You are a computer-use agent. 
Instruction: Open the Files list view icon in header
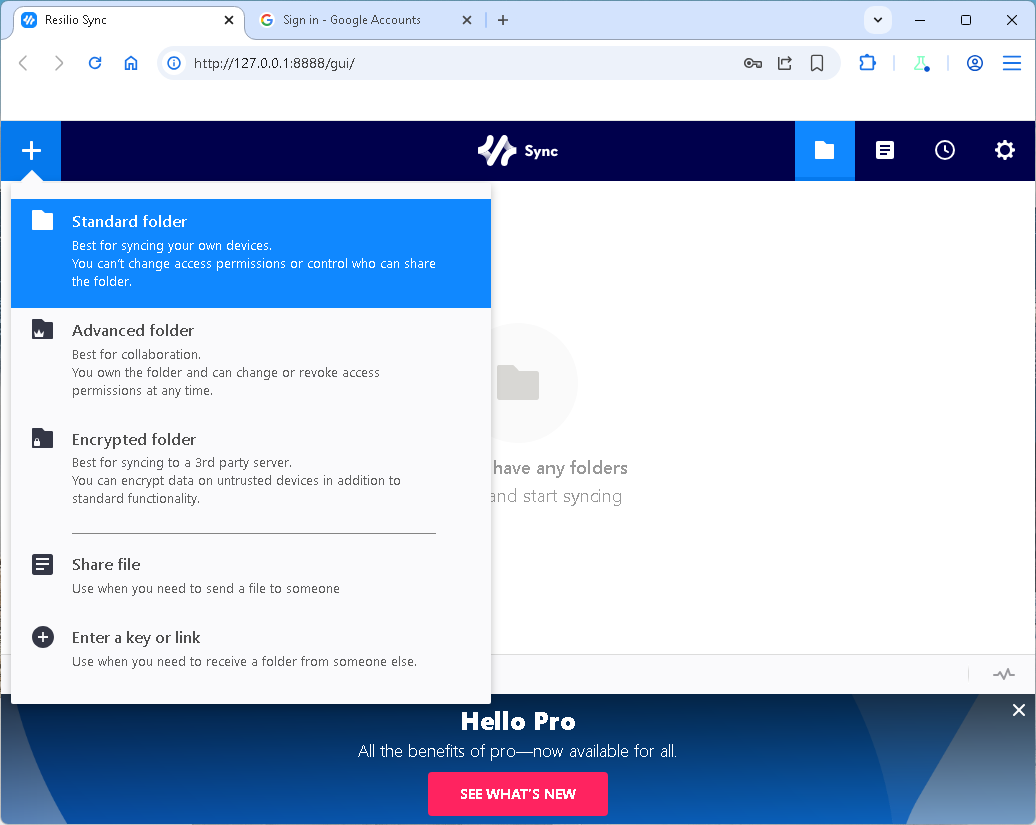[x=885, y=151]
